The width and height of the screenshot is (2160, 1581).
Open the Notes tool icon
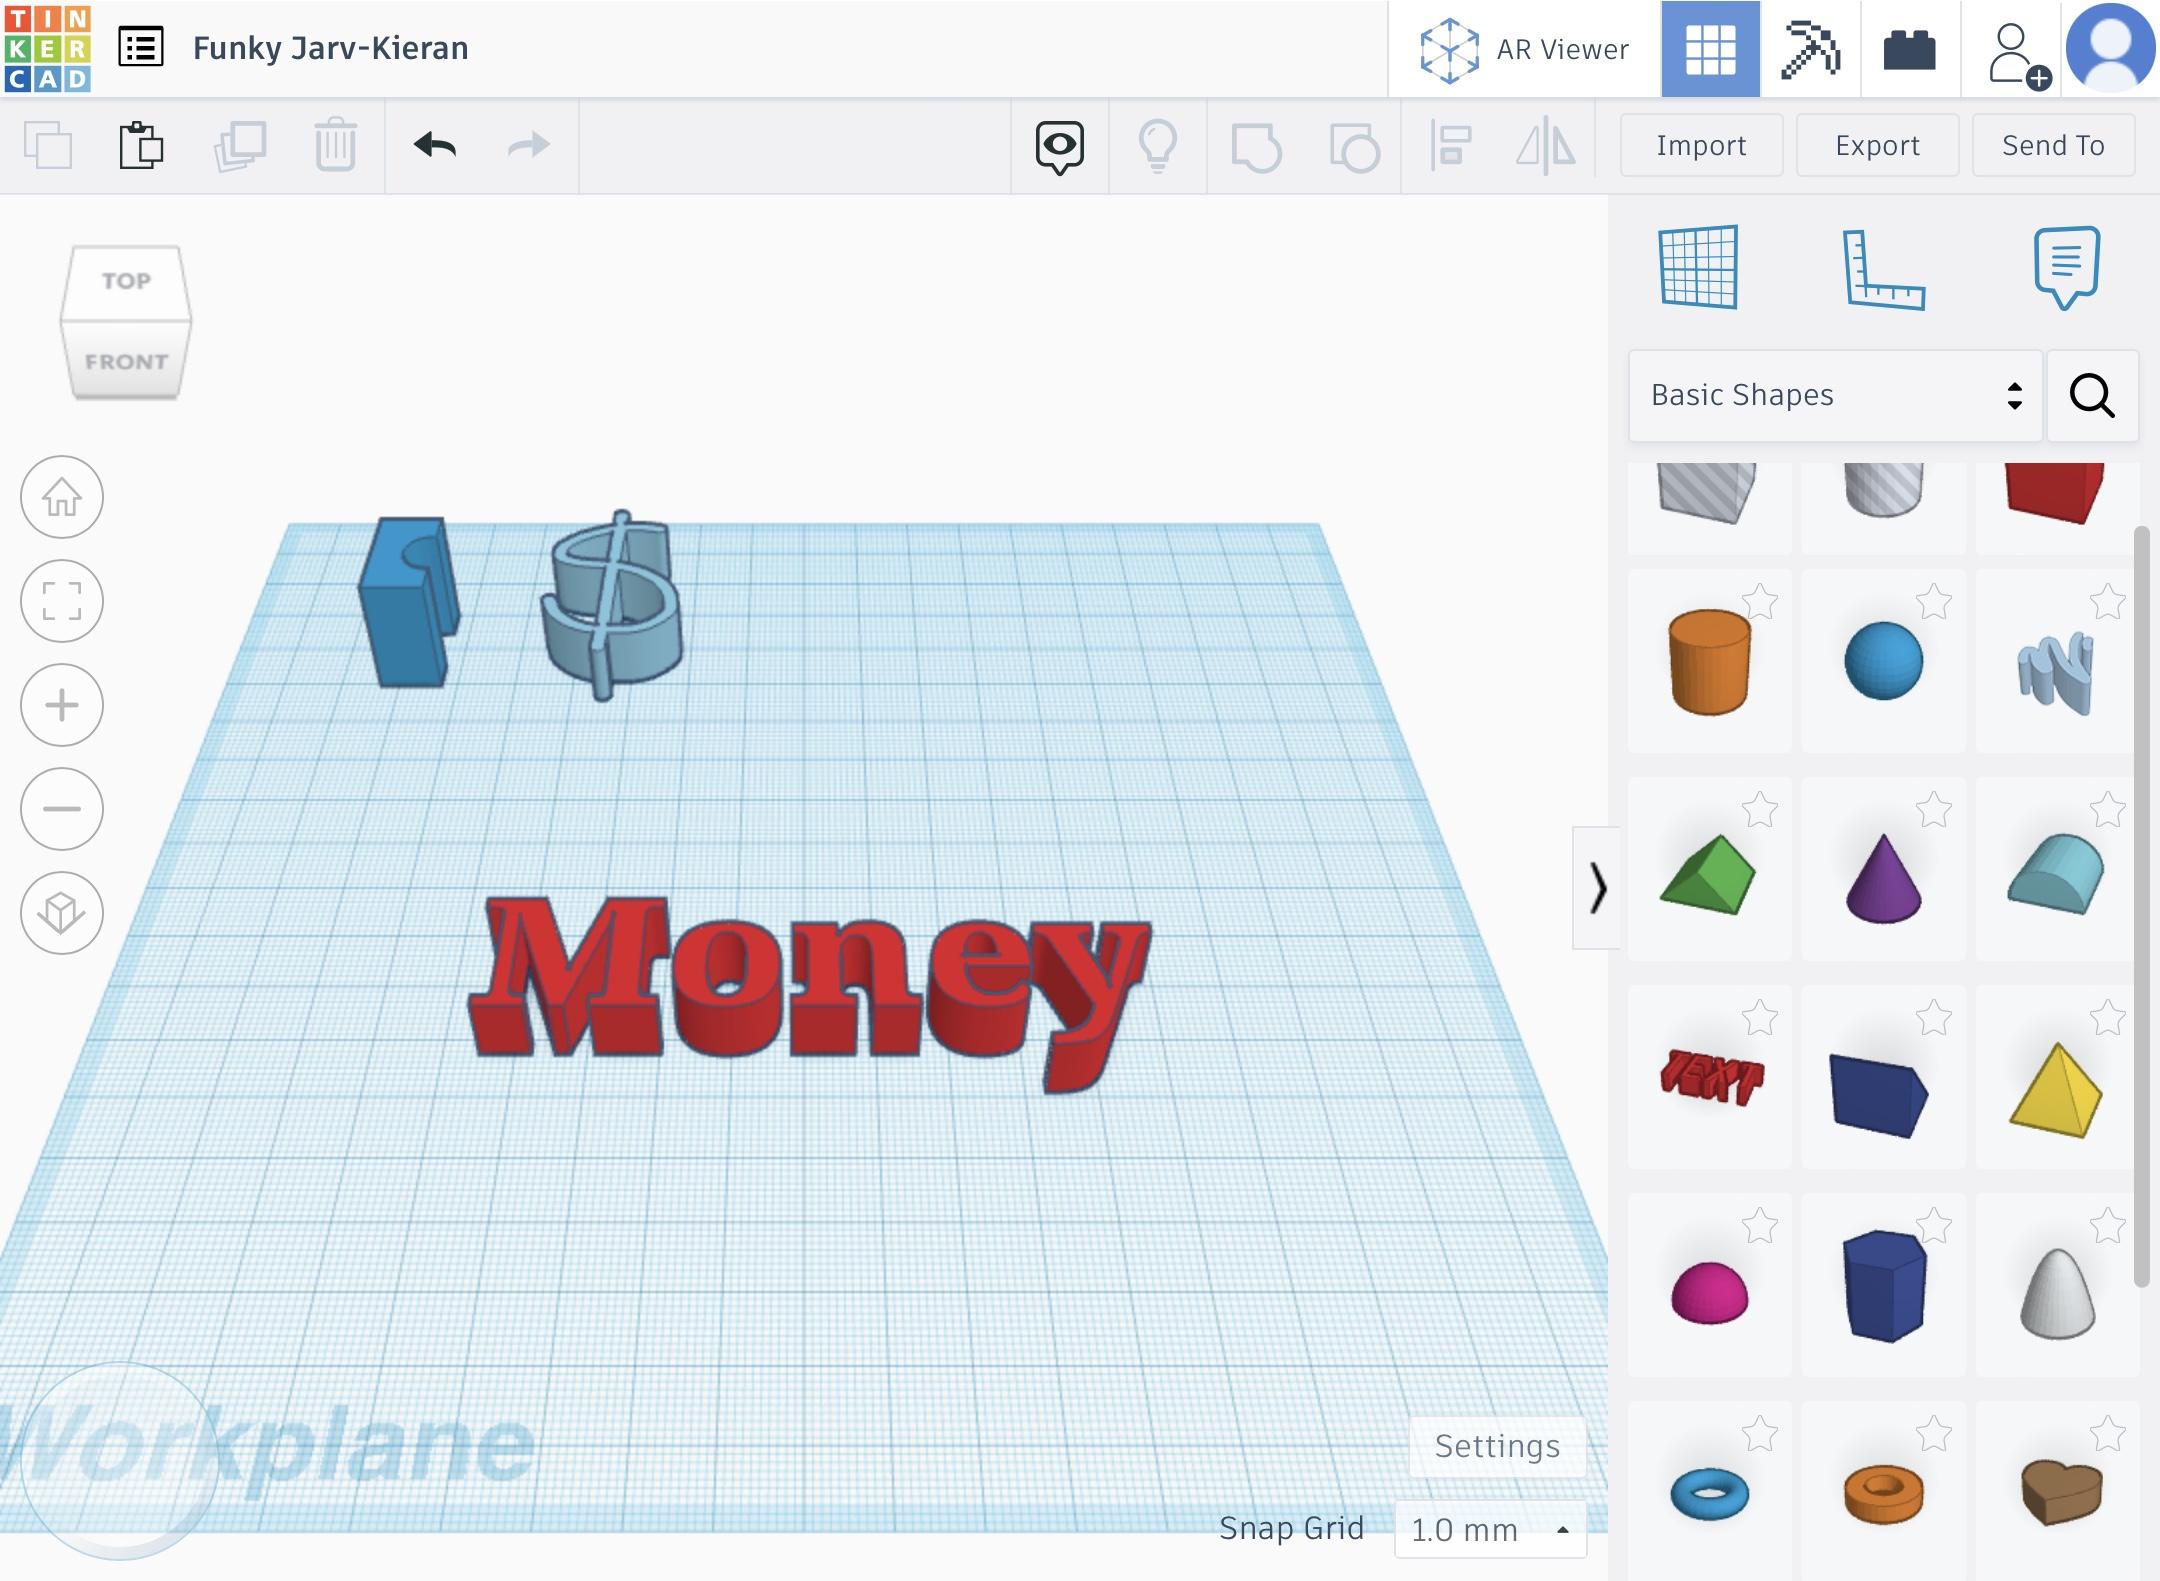[2066, 268]
